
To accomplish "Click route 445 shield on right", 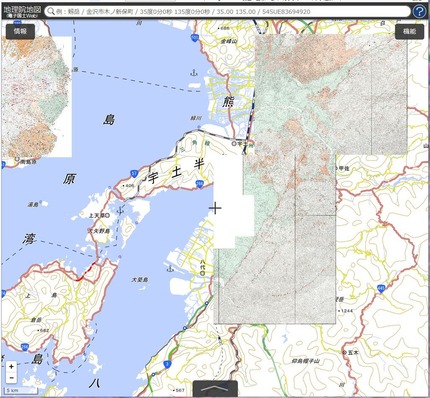I will coord(381,289).
